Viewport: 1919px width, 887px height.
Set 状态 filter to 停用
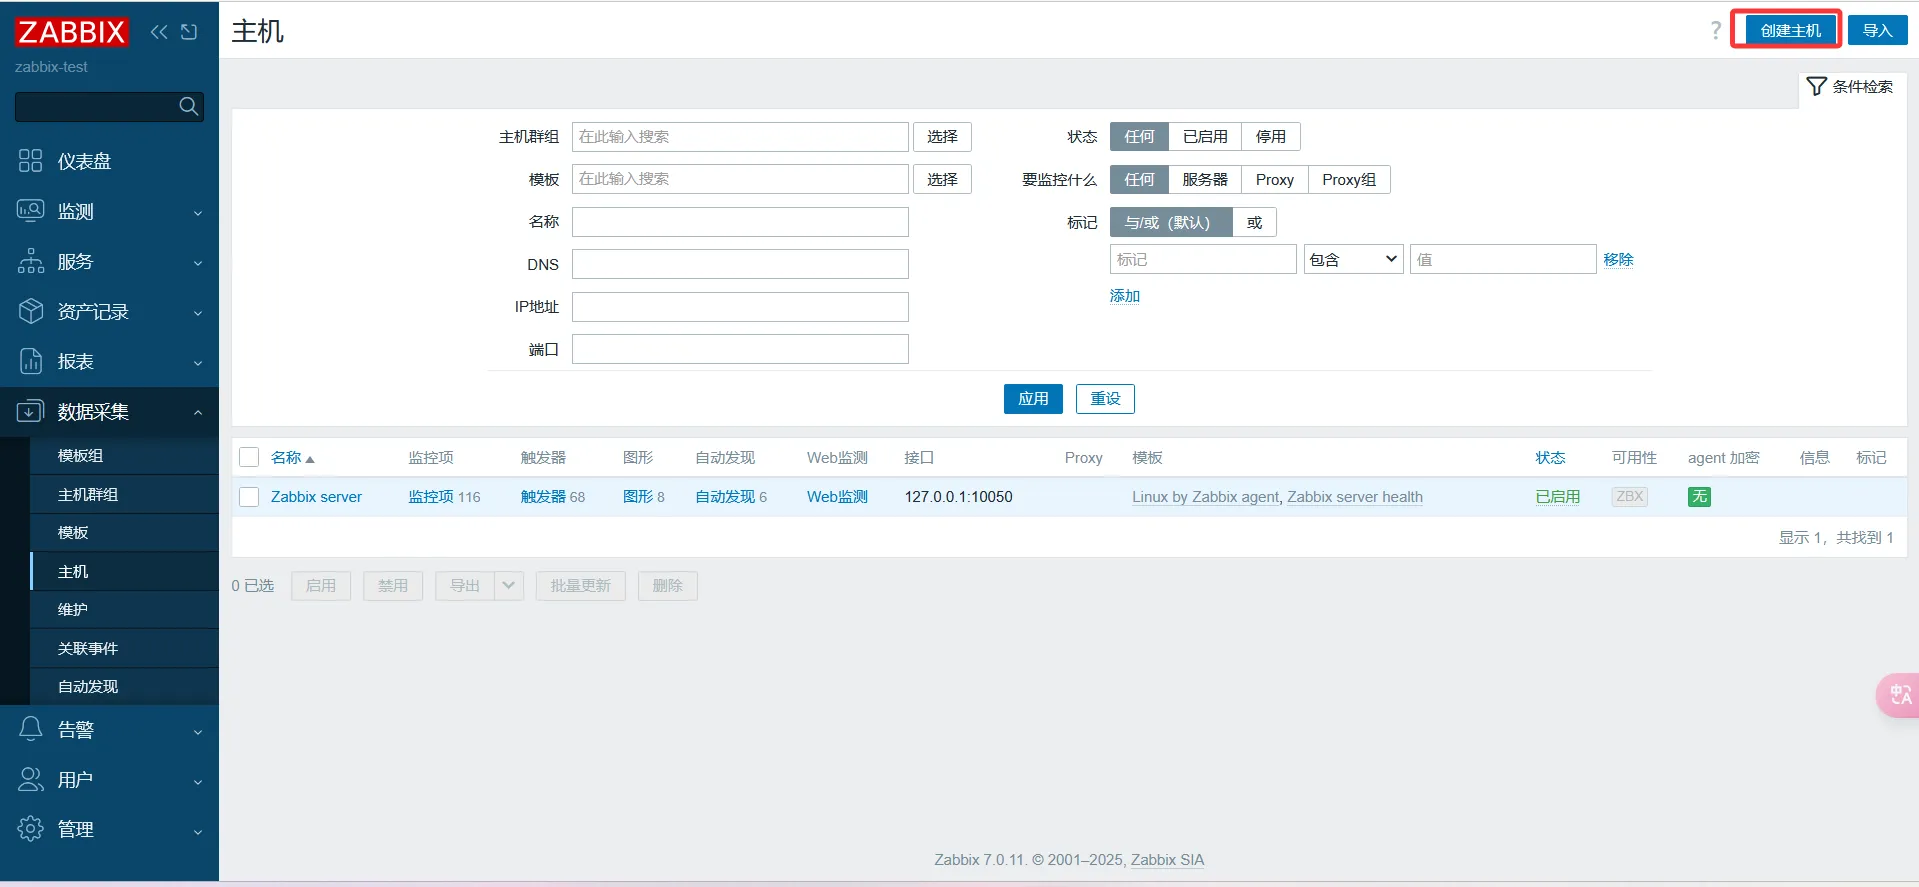(1271, 136)
